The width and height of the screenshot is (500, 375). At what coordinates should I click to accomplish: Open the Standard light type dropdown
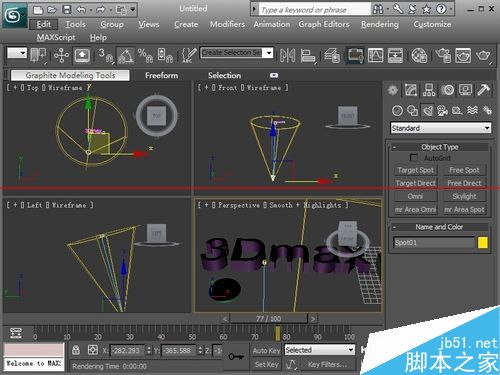[441, 128]
